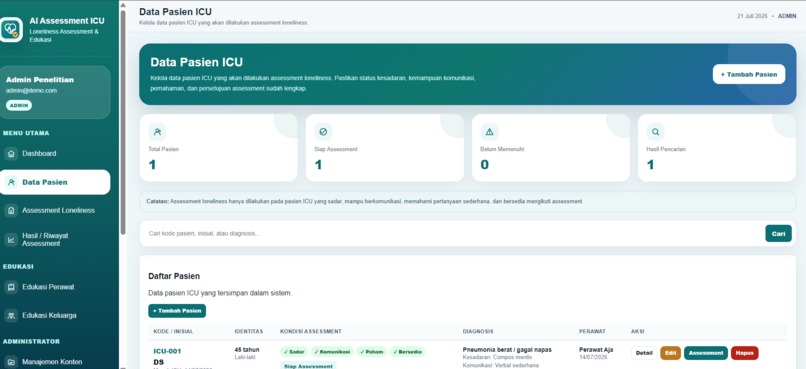Click the PERAWAT column header
806x369 pixels.
click(x=592, y=331)
